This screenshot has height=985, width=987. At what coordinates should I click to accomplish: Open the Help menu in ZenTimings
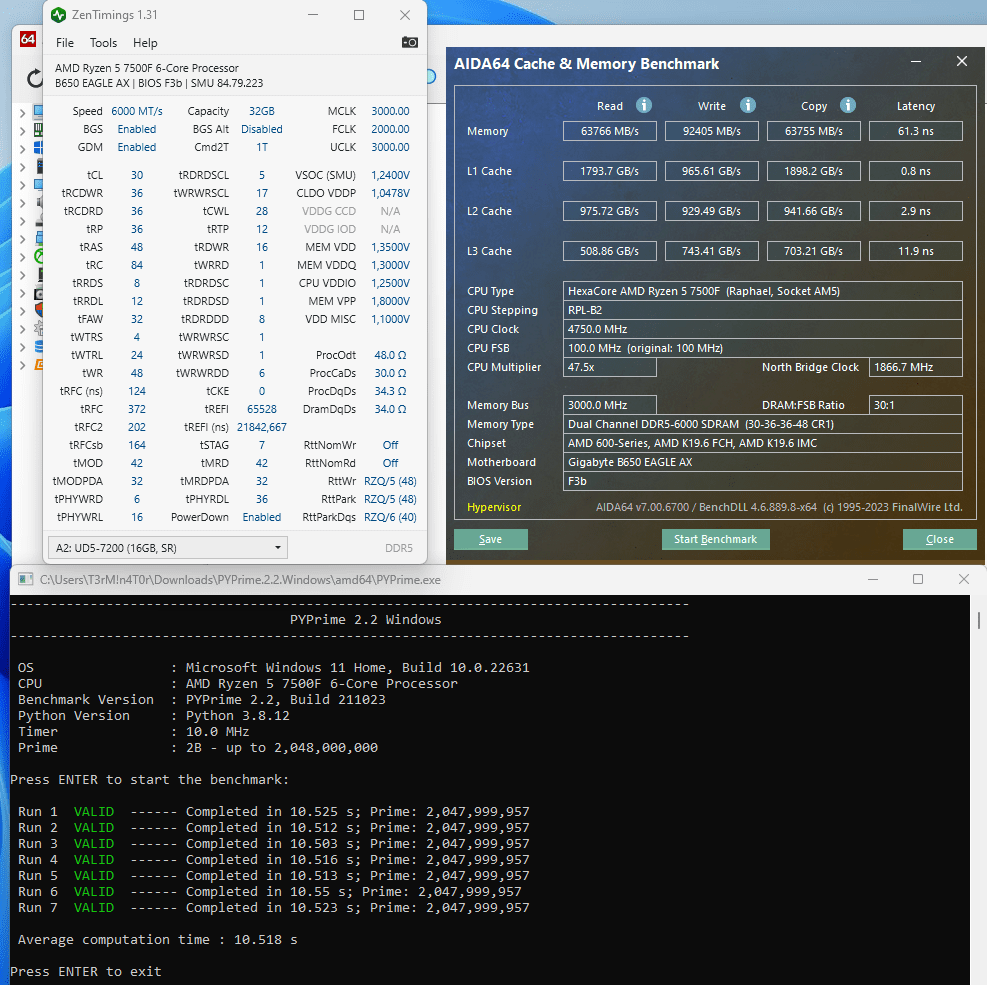pyautogui.click(x=145, y=43)
